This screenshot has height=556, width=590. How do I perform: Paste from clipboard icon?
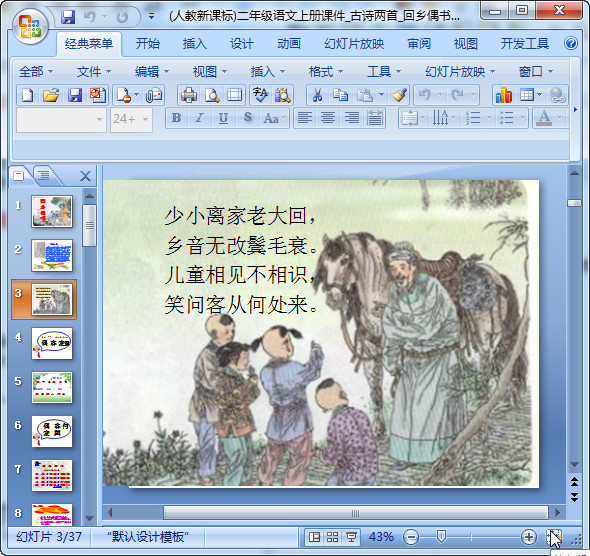(364, 95)
